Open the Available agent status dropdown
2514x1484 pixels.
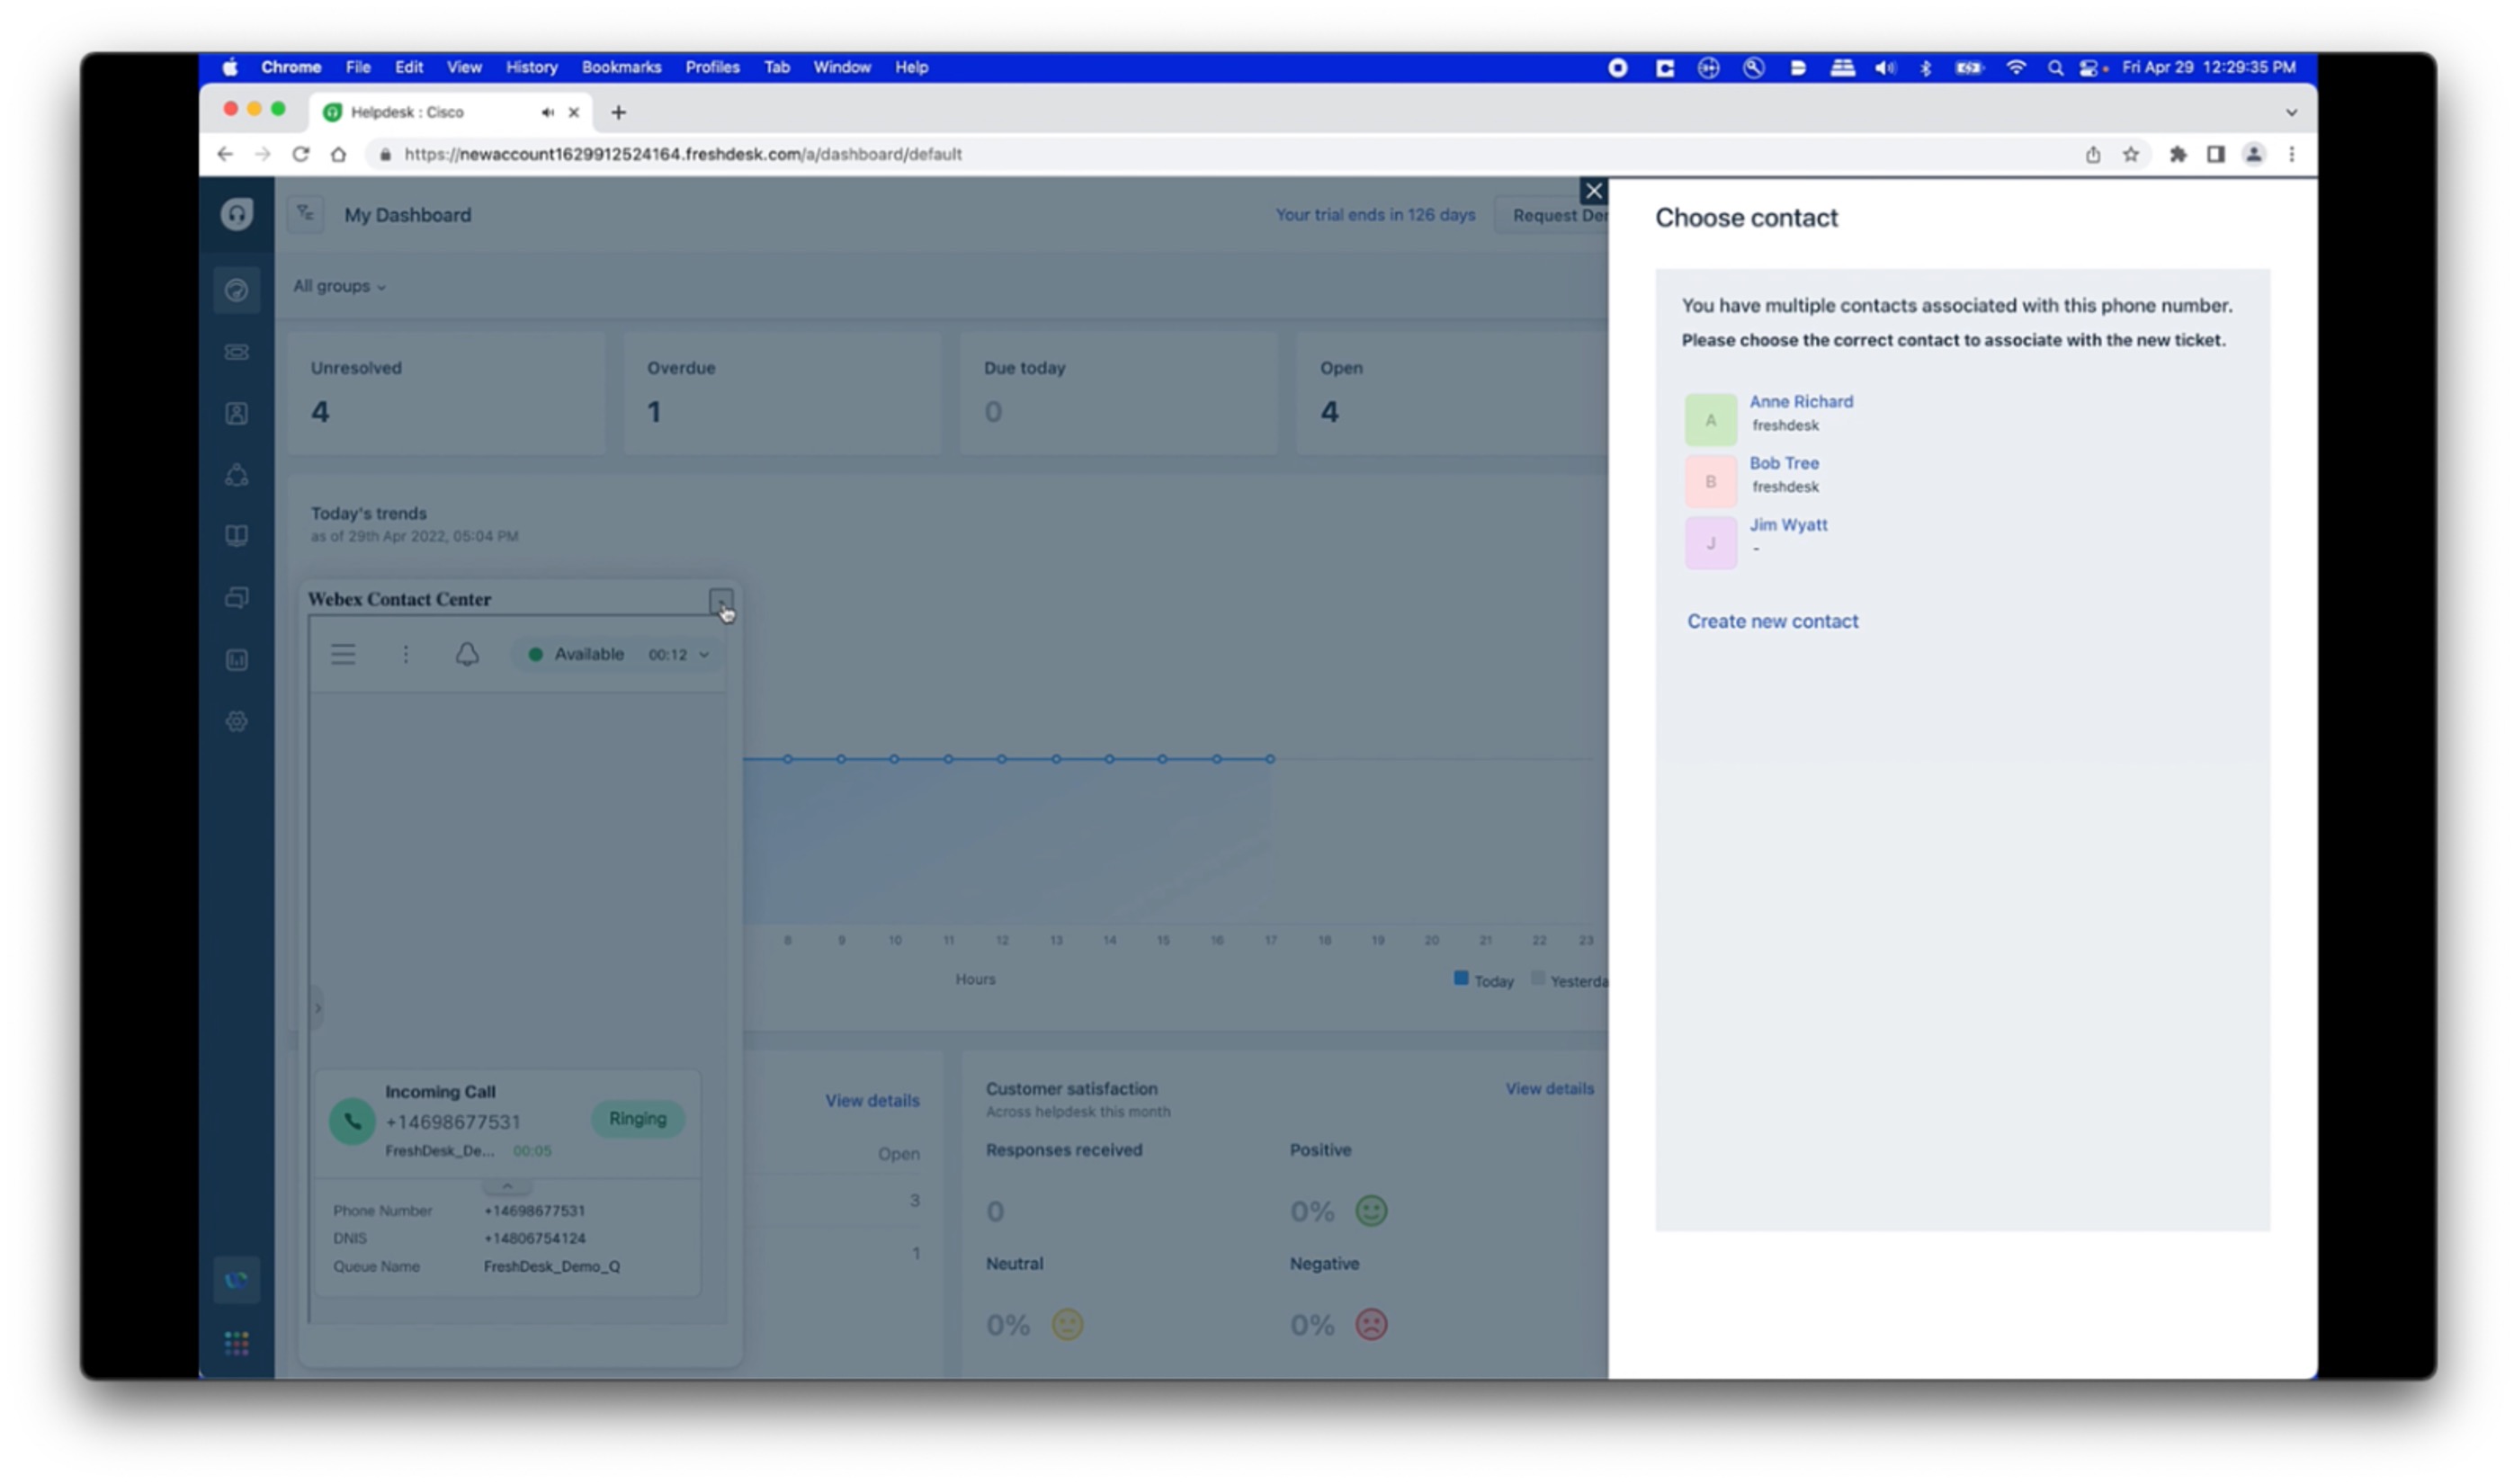618,655
